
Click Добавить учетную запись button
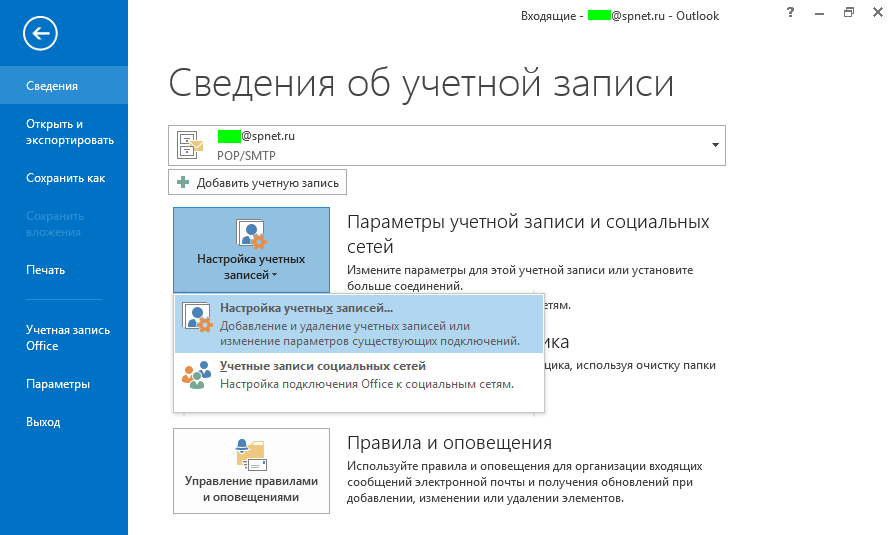click(x=257, y=182)
